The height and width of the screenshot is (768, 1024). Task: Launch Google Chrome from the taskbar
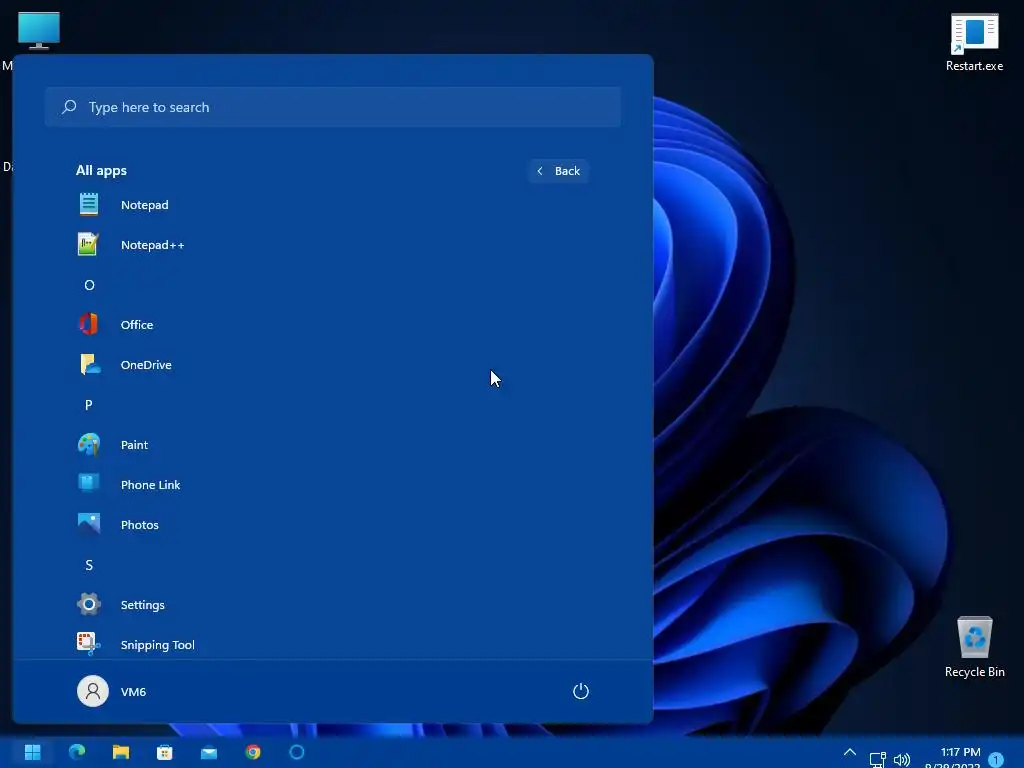coord(253,752)
